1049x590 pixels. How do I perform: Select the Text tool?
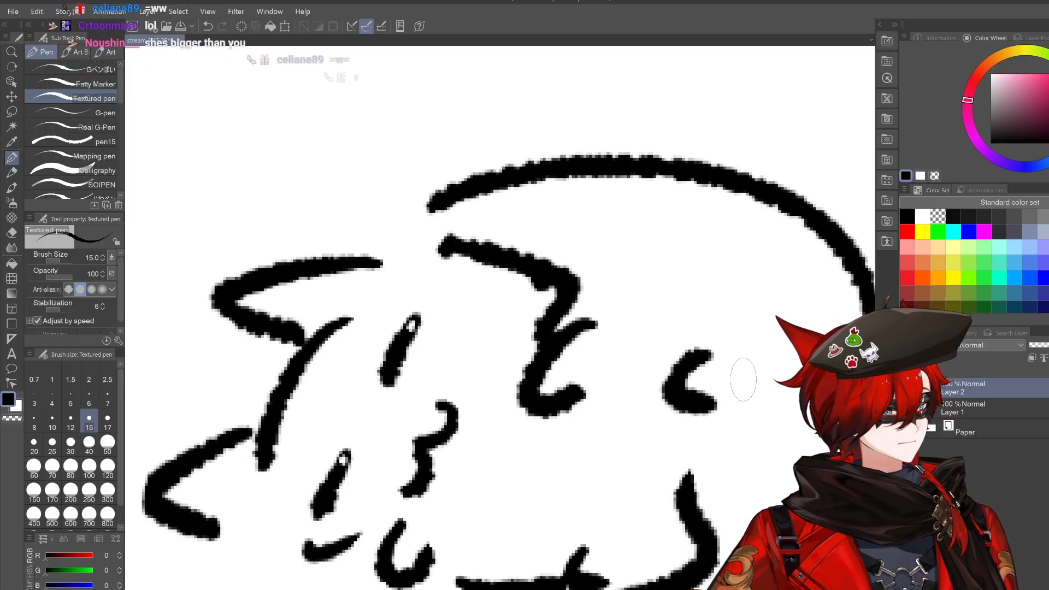[11, 354]
